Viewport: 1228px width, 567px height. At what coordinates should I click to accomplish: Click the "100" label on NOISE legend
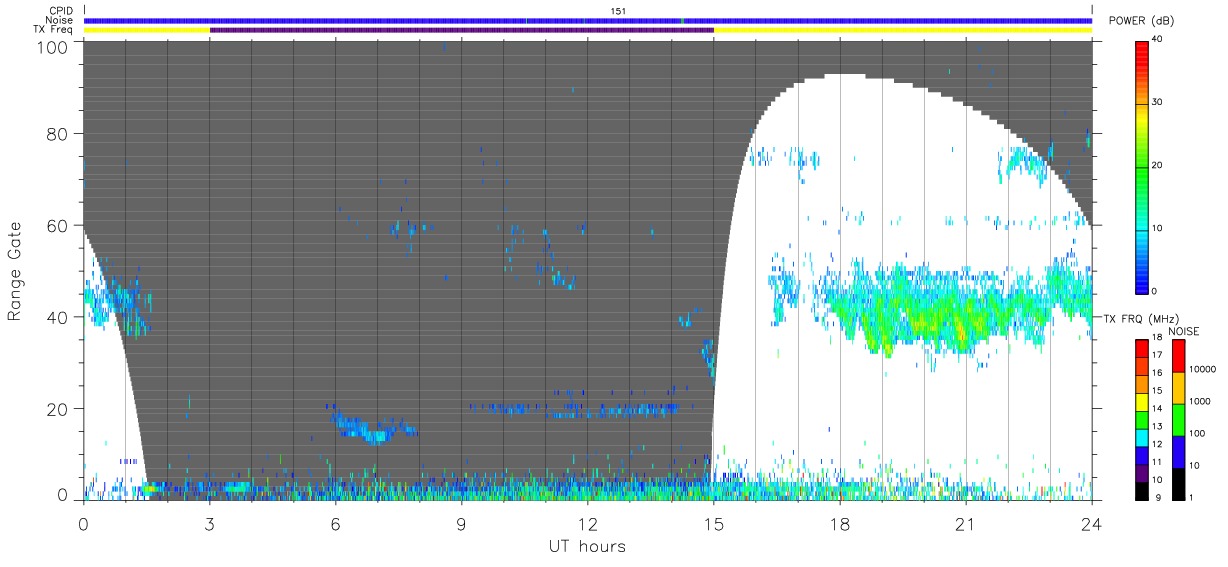coord(1197,433)
